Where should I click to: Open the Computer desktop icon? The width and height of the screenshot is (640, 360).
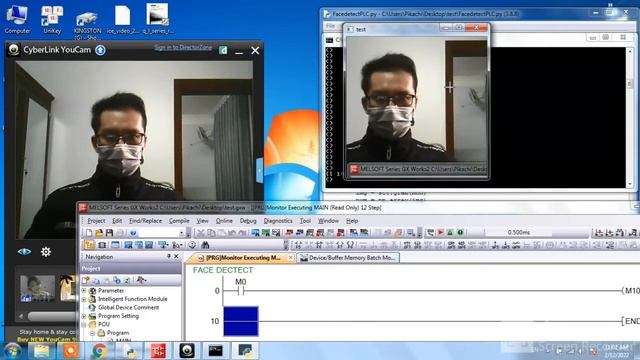coord(17,19)
